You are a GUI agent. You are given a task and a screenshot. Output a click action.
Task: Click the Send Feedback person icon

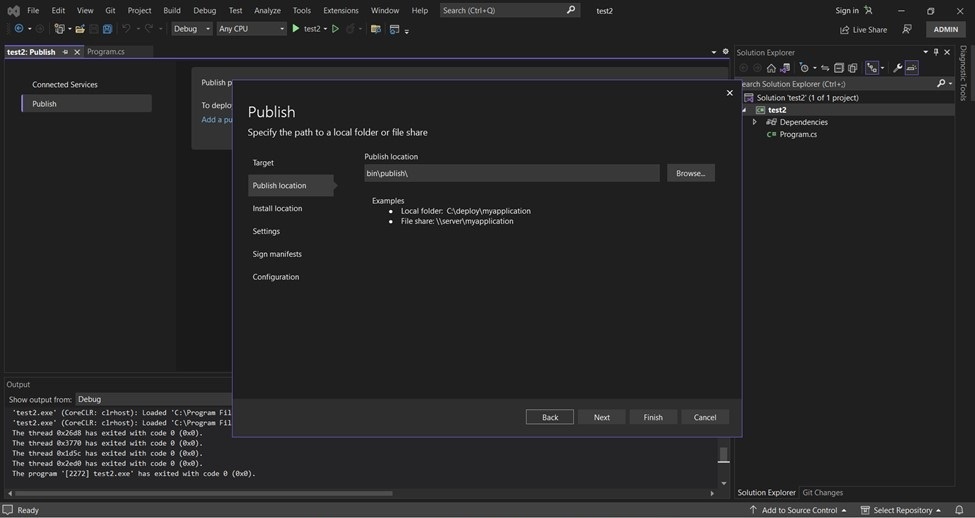(x=907, y=29)
